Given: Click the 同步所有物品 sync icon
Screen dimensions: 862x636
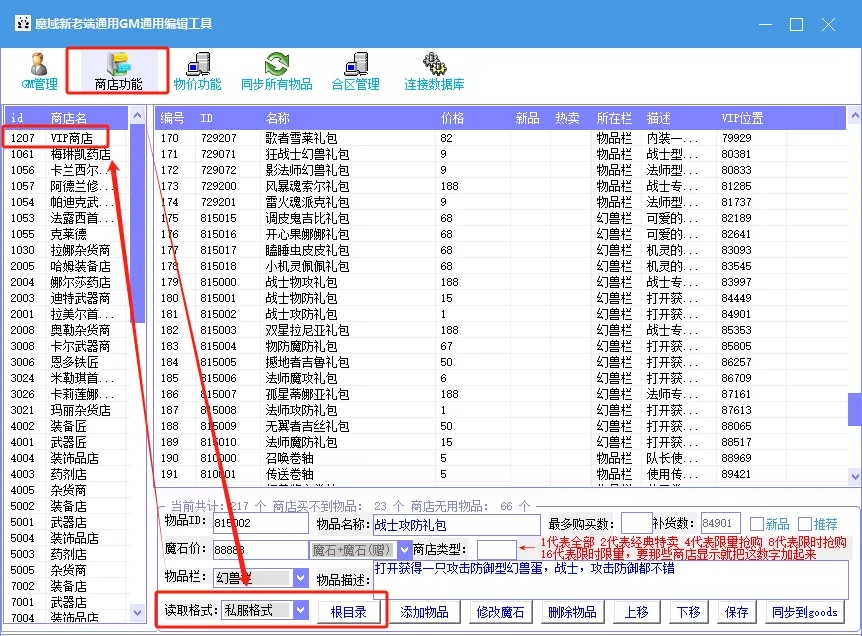Looking at the screenshot, I should (277, 72).
